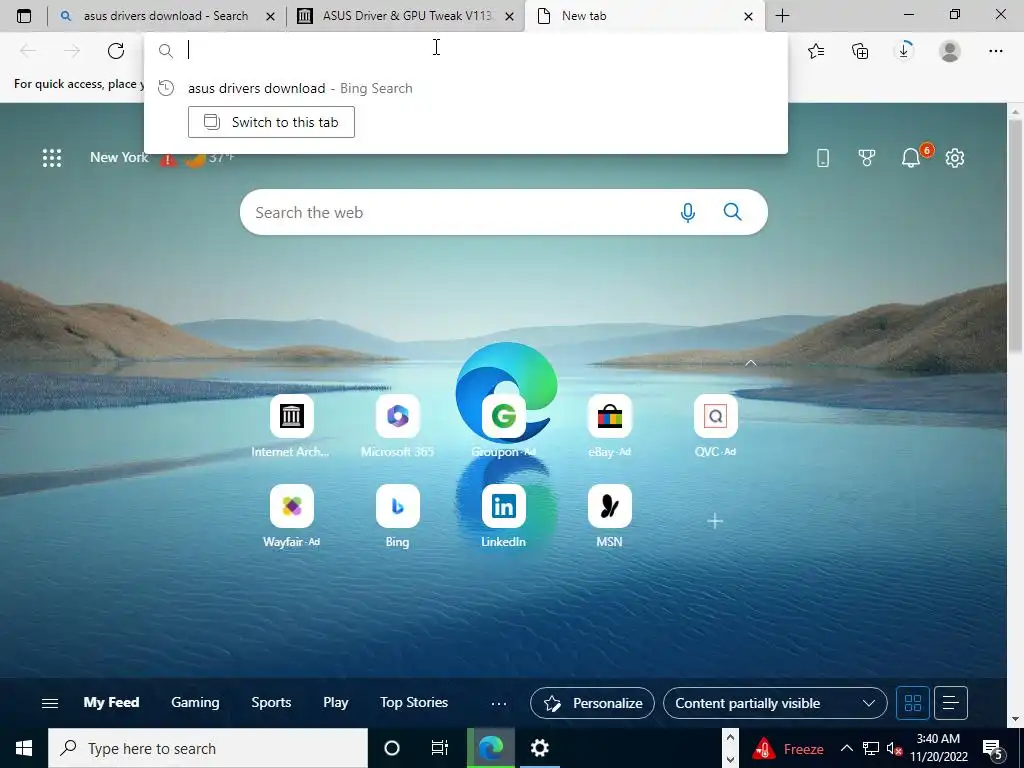This screenshot has height=768, width=1024.
Task: Open the Downloads icon
Action: point(904,51)
